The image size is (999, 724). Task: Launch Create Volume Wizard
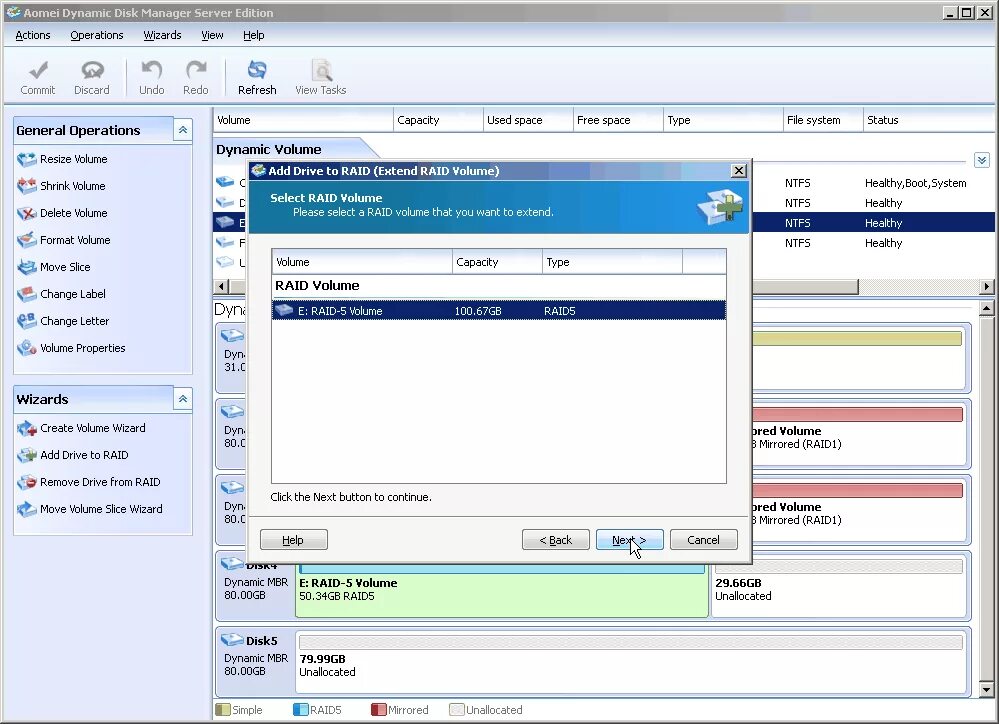[82, 428]
